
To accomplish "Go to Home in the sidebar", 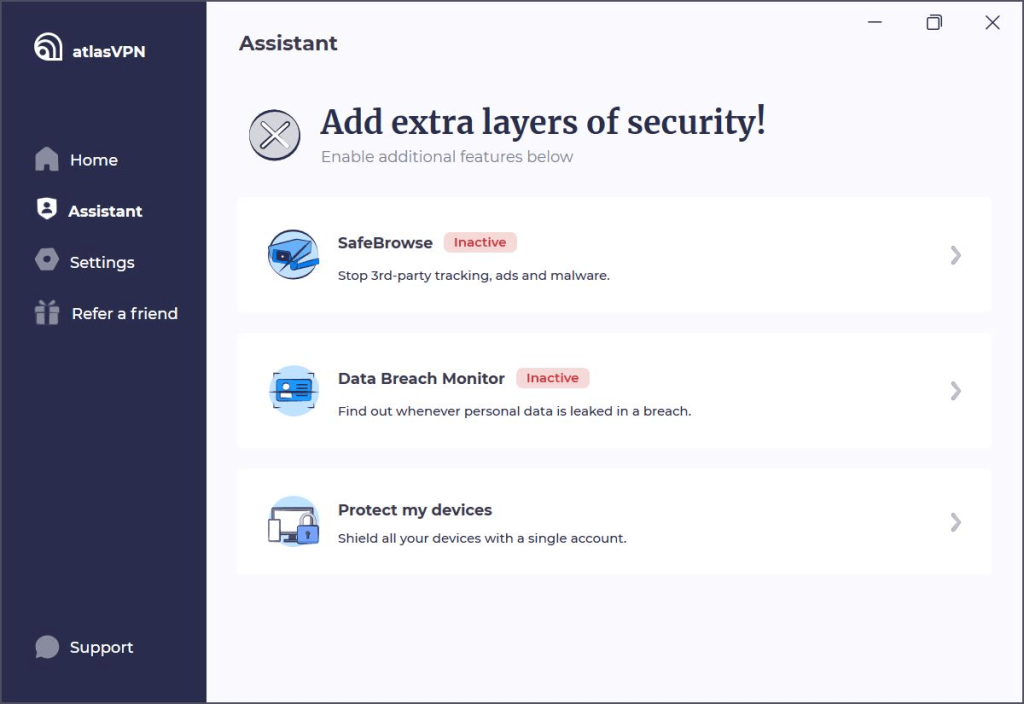I will click(94, 160).
